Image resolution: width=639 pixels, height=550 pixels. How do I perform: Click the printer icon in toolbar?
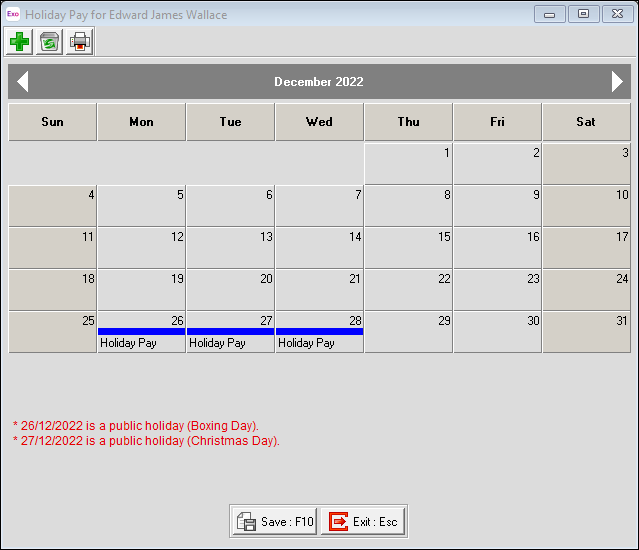pos(80,42)
